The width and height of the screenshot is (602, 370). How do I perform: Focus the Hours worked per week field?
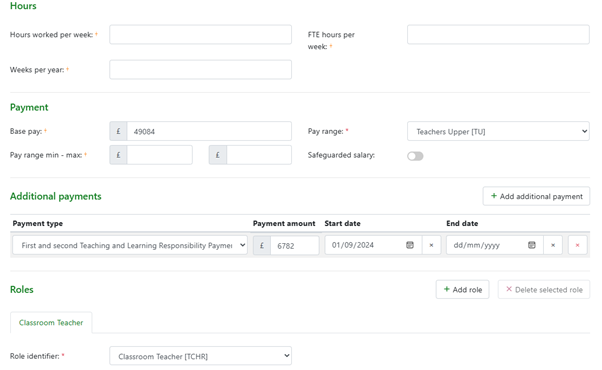tap(200, 35)
